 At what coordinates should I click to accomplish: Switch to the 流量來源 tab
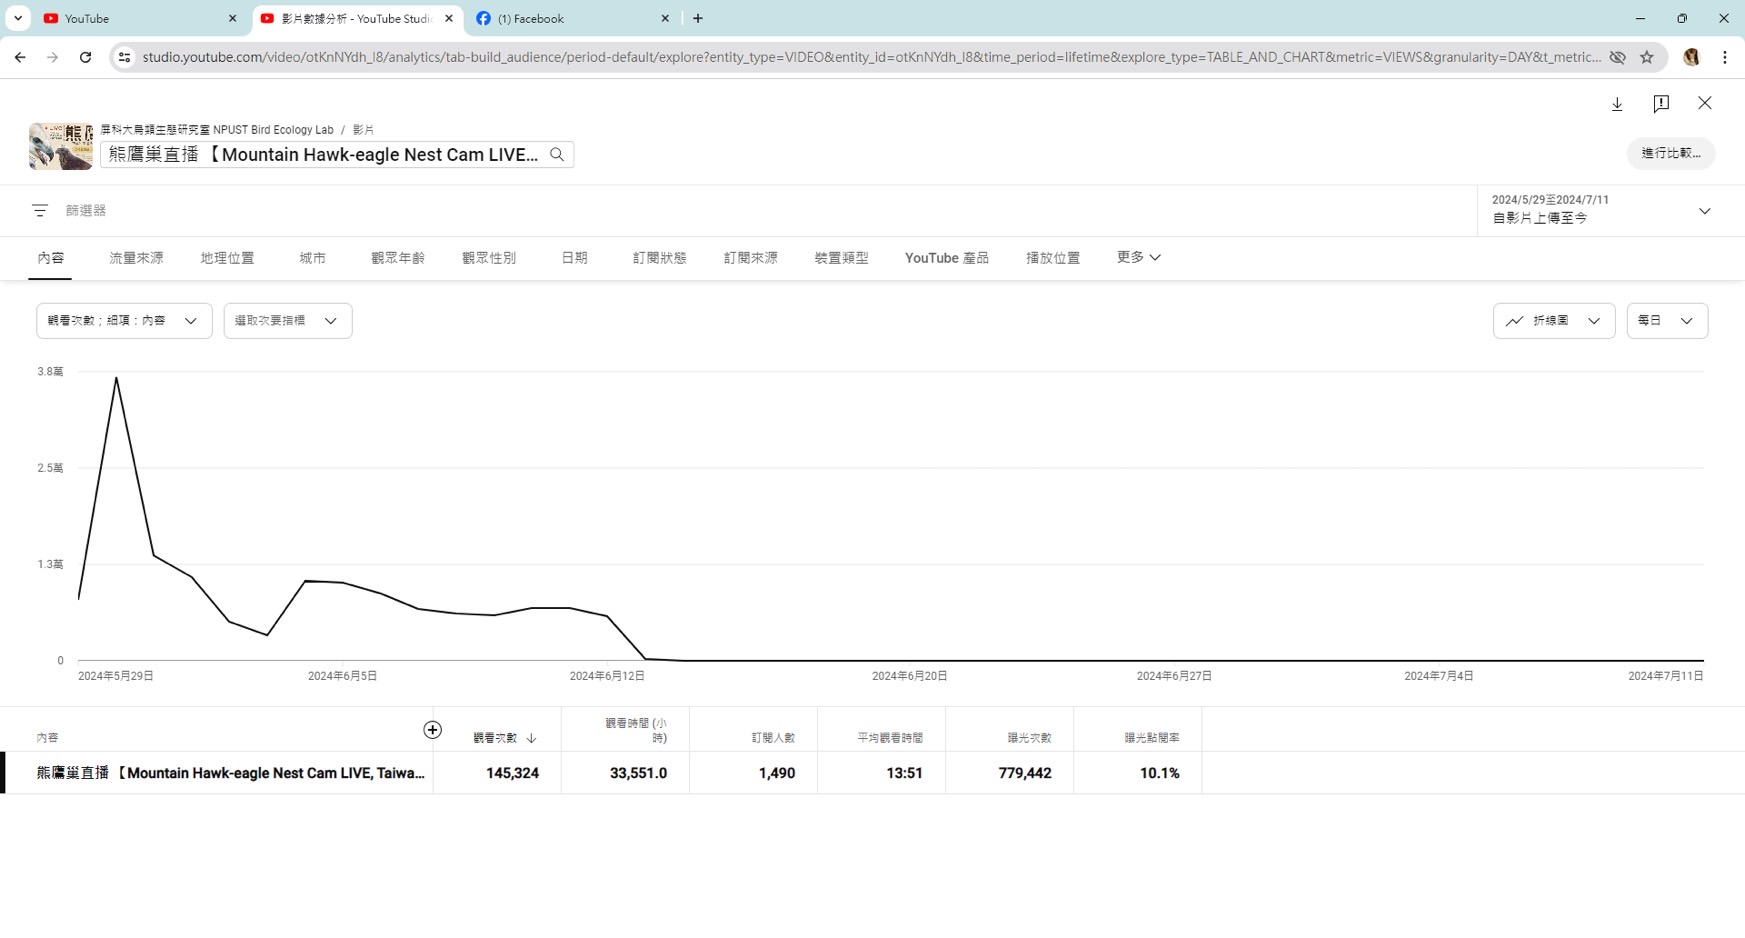coord(136,258)
